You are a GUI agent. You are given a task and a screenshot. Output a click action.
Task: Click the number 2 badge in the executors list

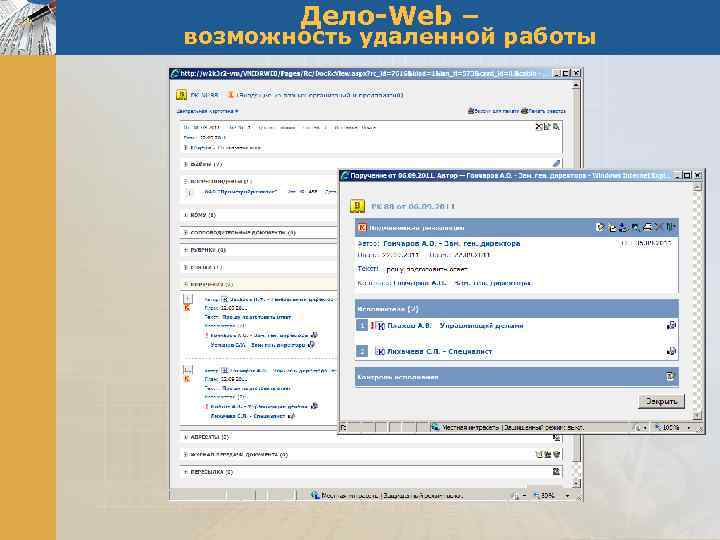point(362,351)
